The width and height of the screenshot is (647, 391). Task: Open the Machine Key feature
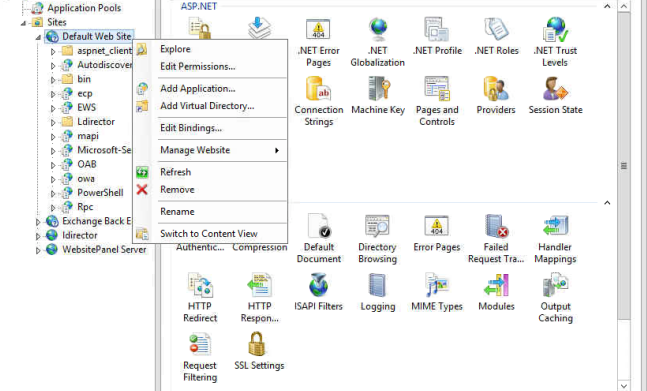coord(378,96)
